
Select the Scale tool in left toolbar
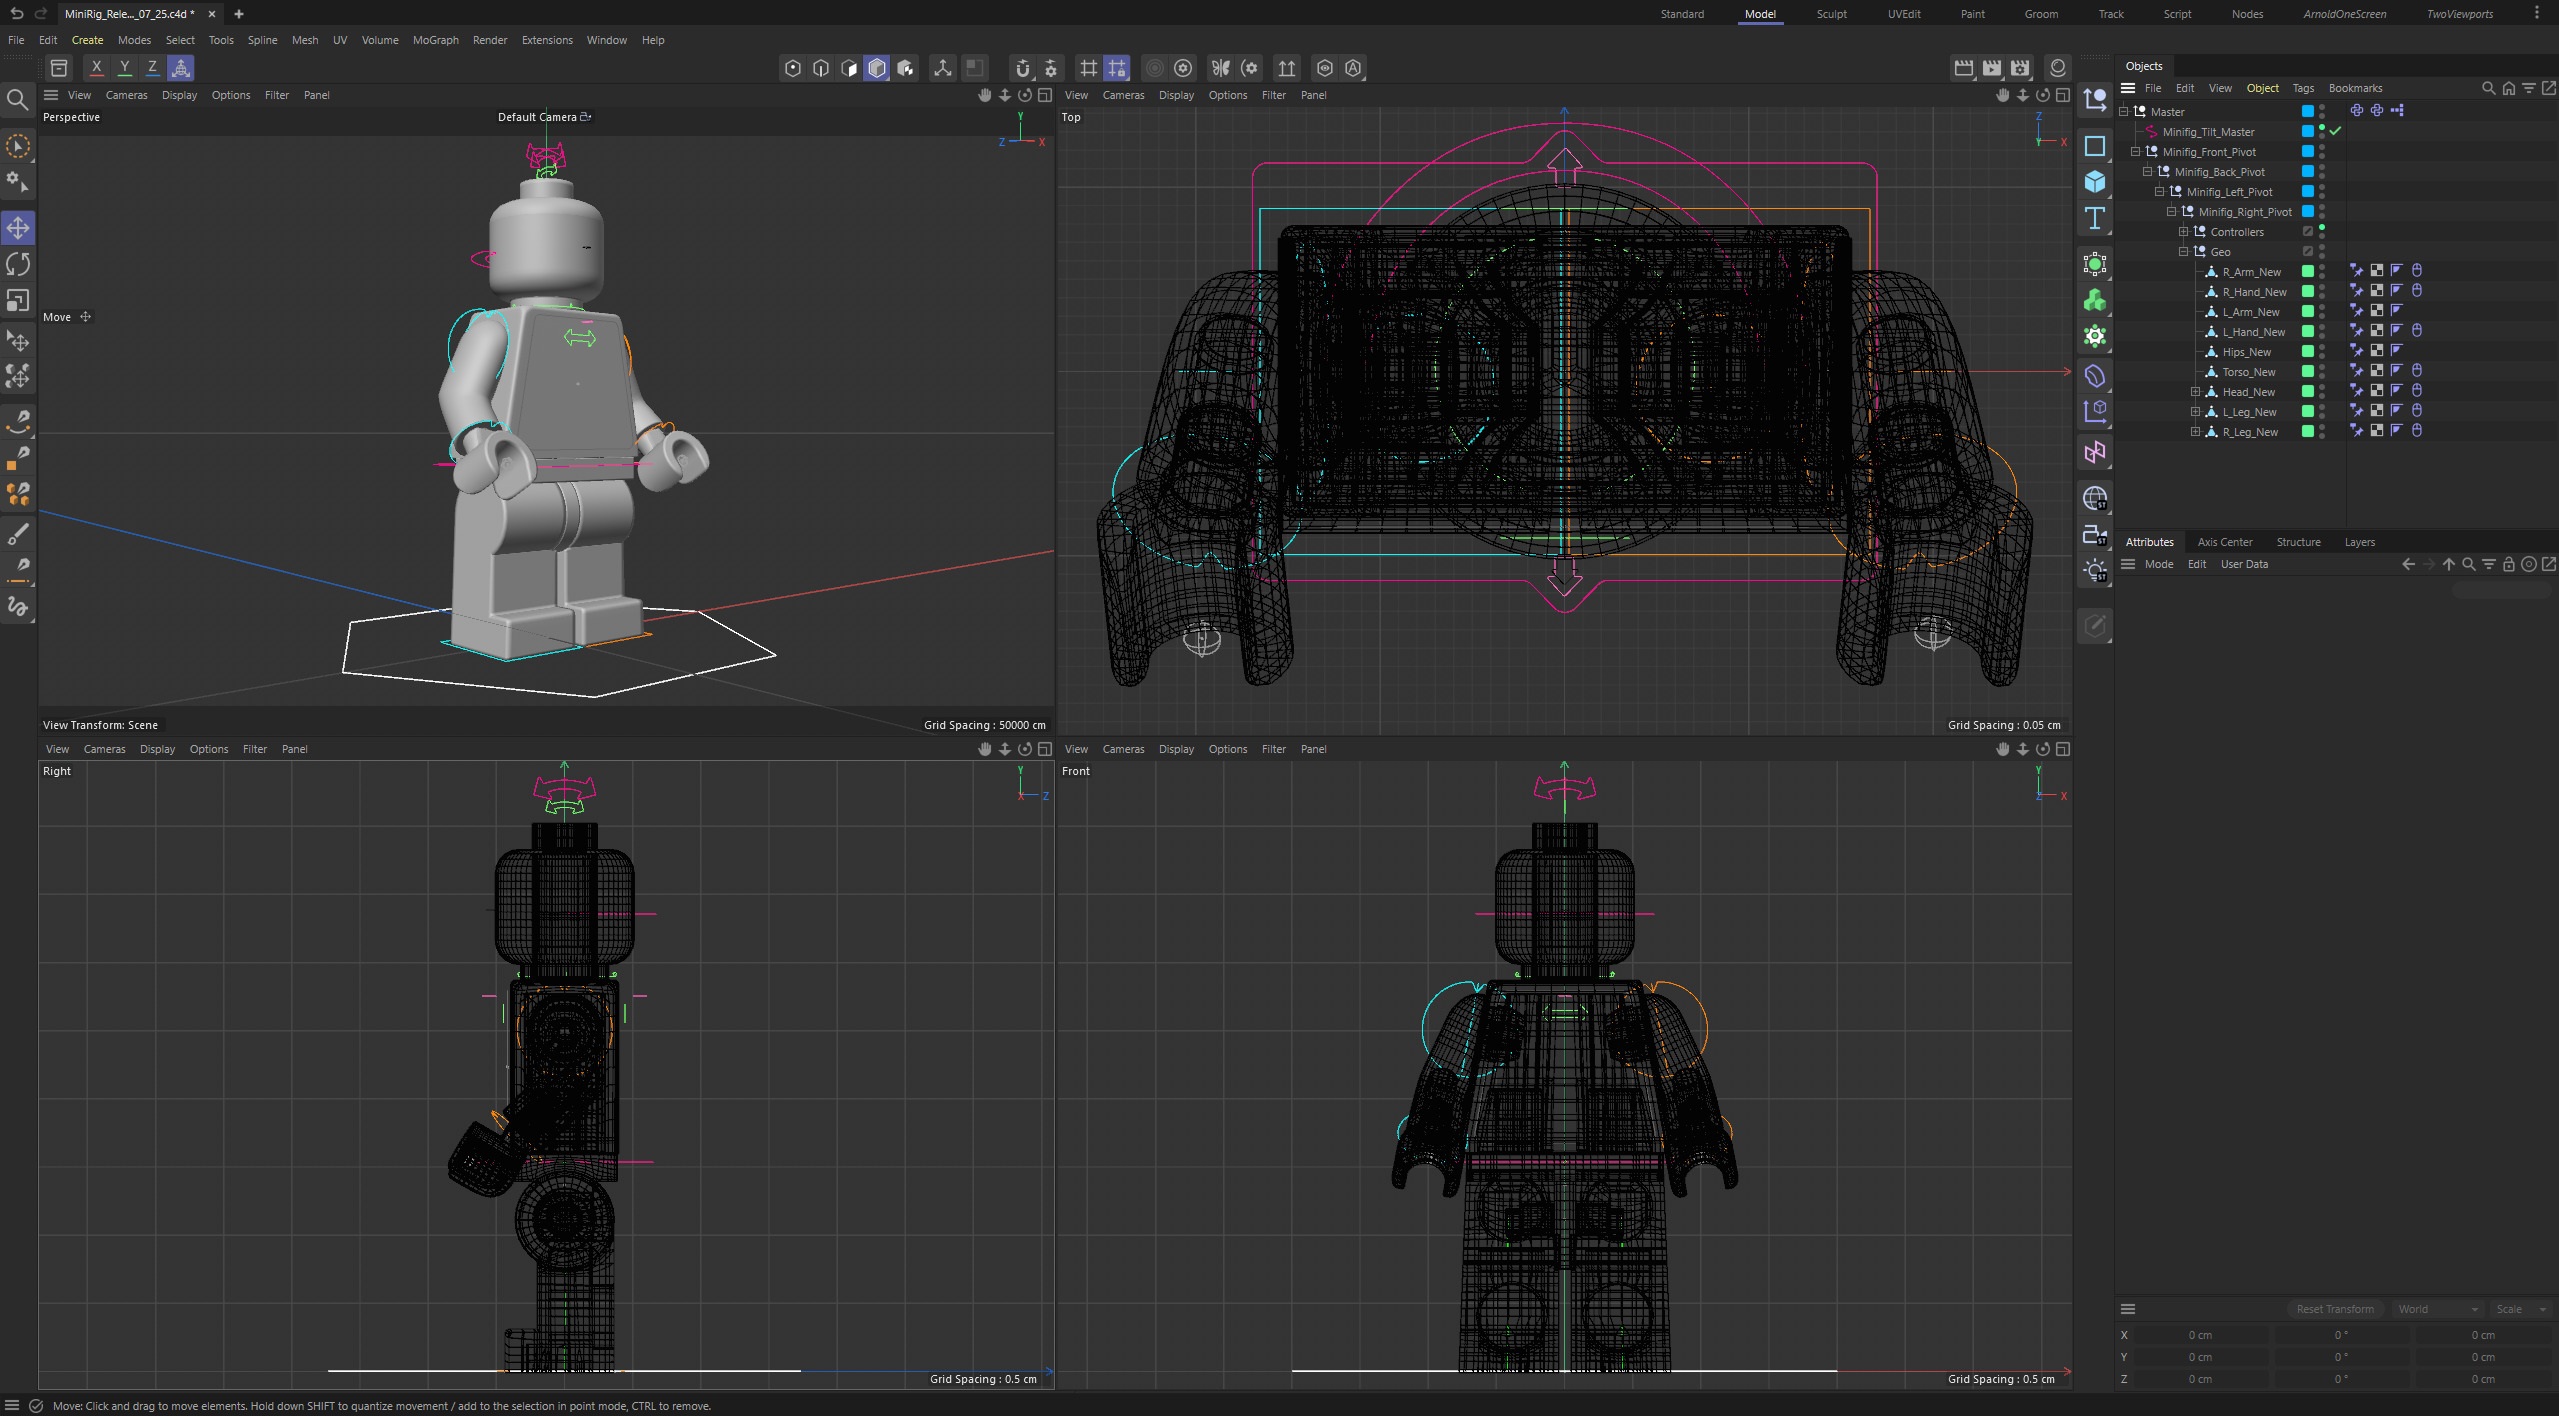pos(18,300)
